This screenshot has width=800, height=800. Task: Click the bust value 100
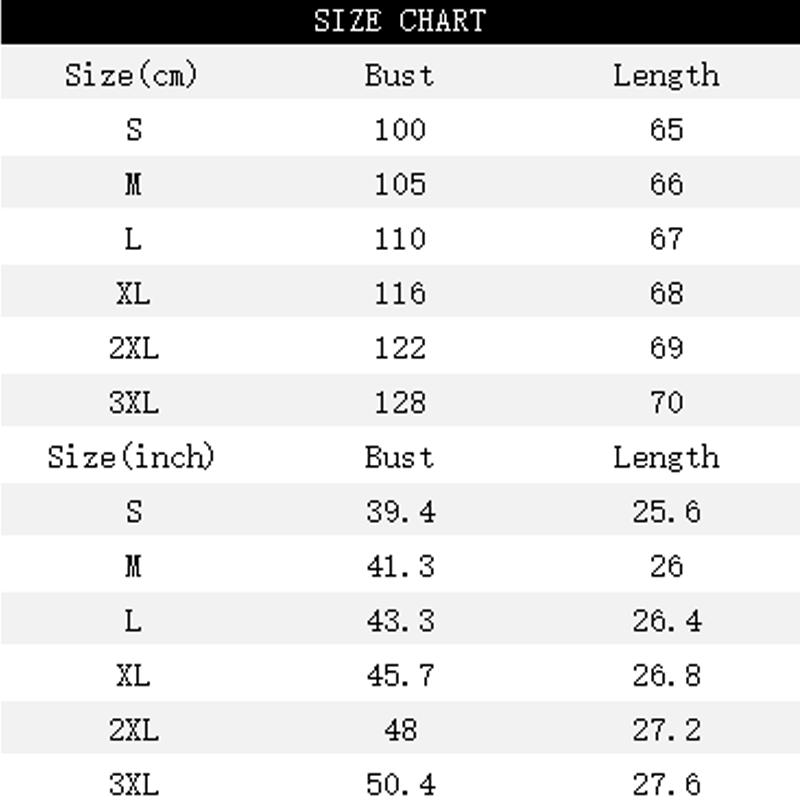tap(399, 130)
